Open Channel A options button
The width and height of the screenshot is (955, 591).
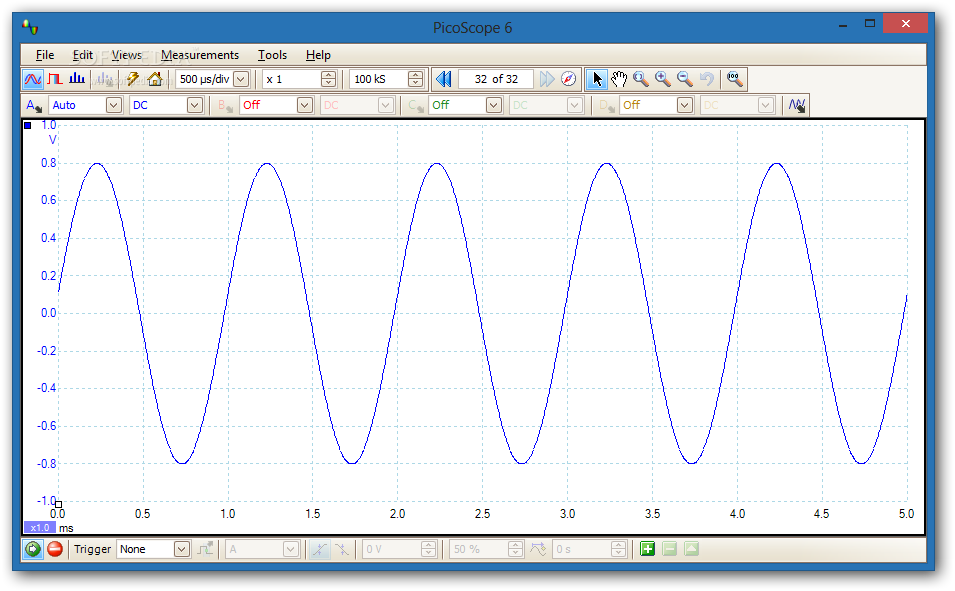click(33, 105)
